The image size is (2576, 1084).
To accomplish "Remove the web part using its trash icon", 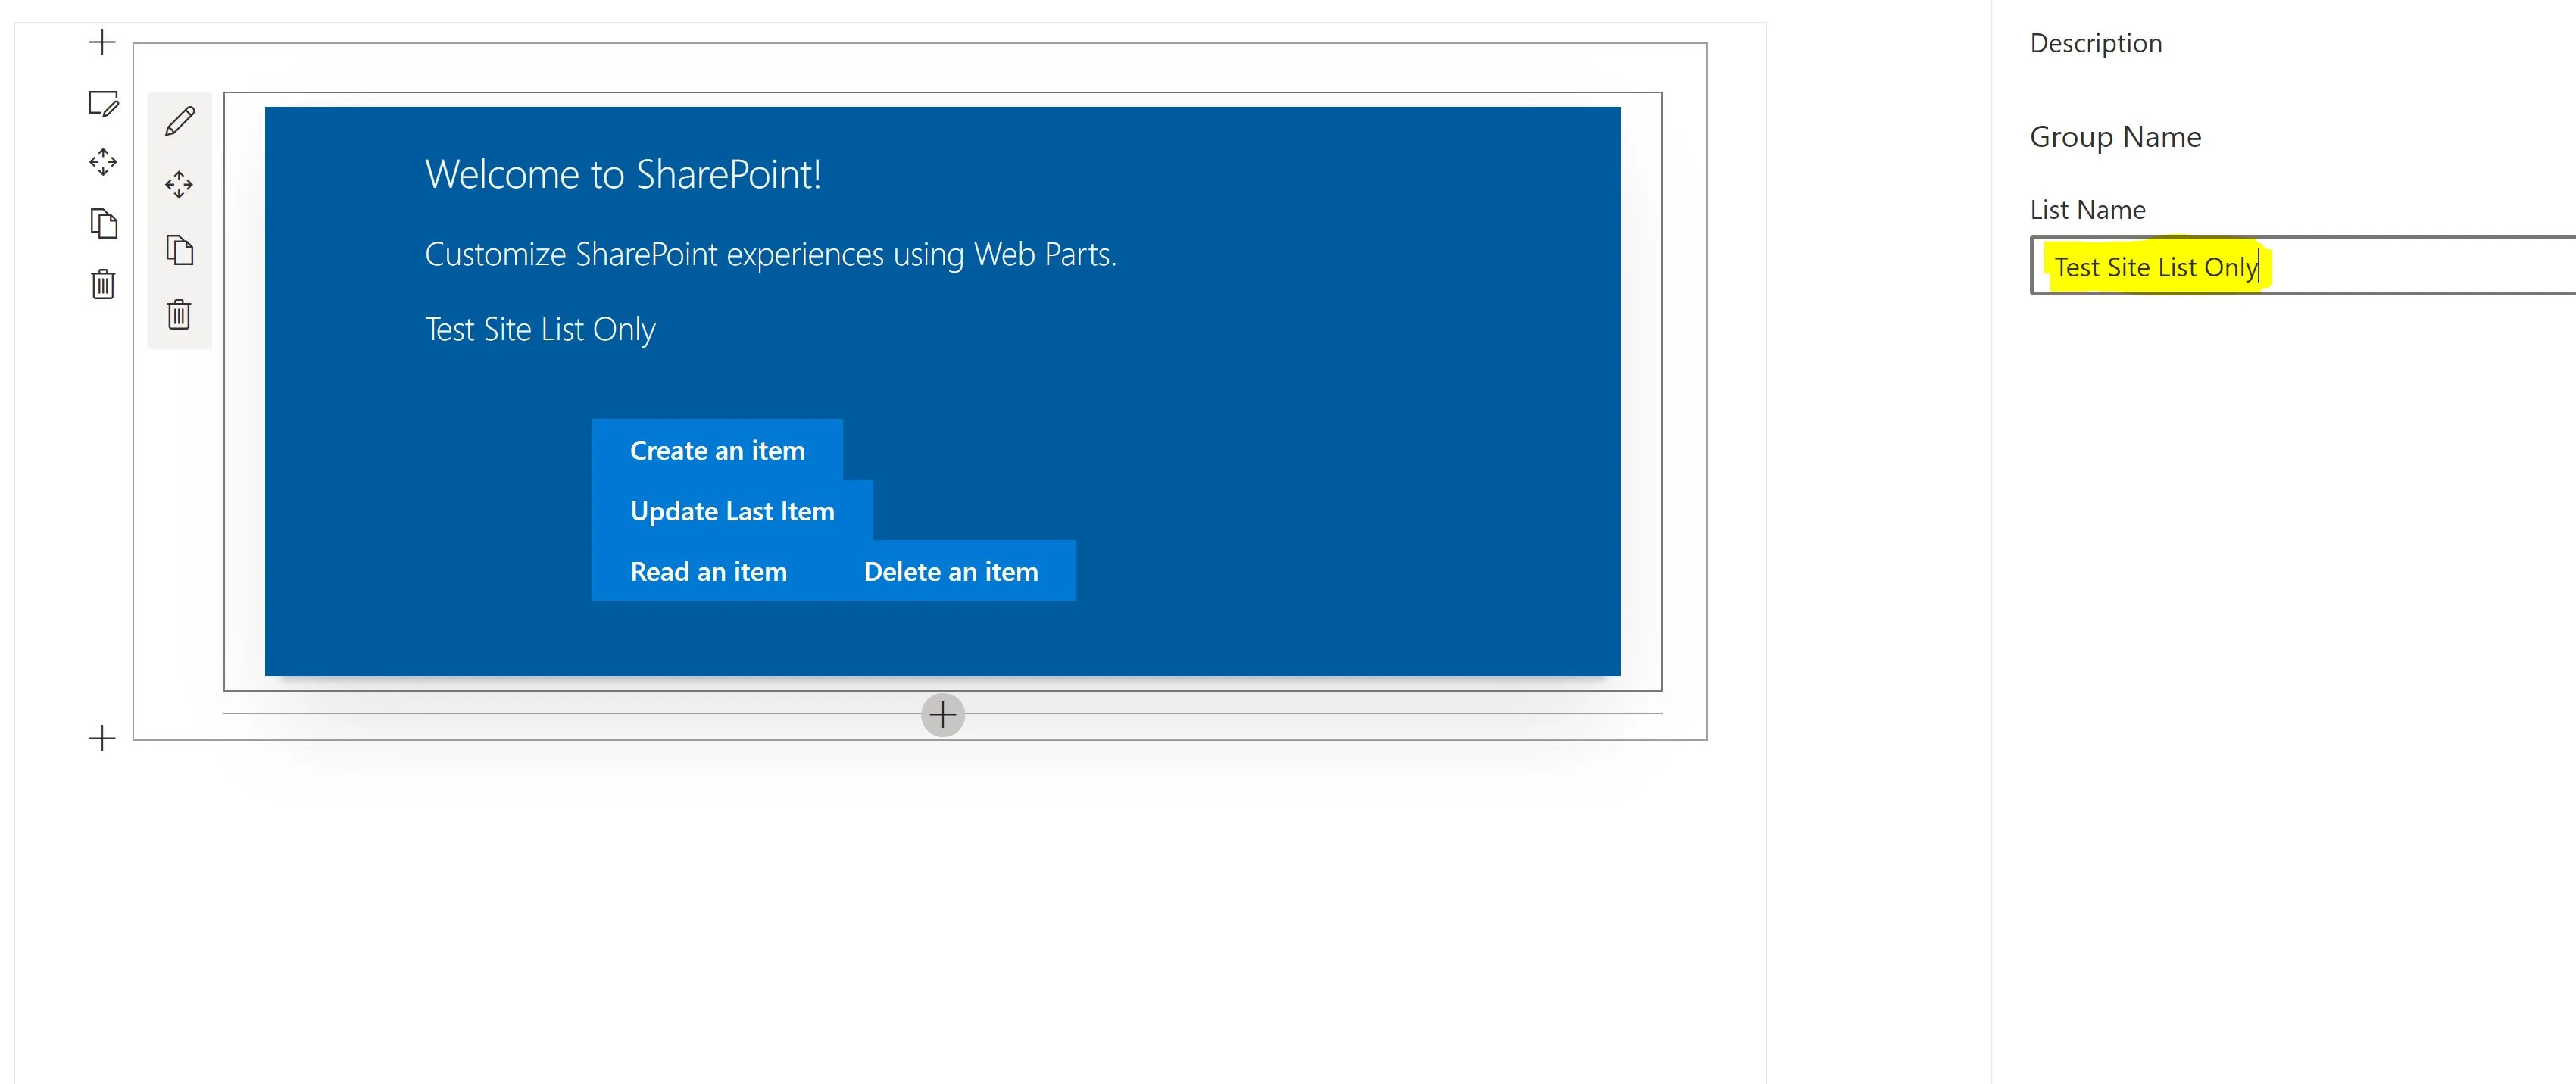I will [179, 314].
